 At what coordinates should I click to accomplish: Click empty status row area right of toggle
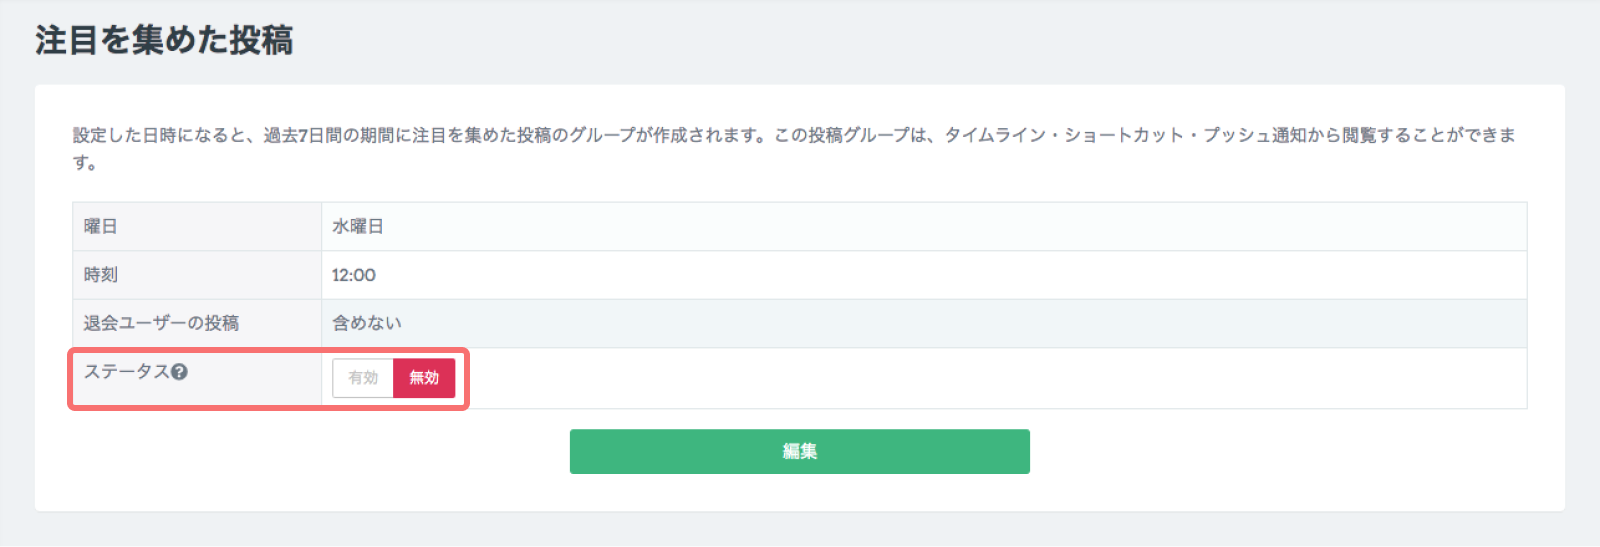[x=990, y=378]
